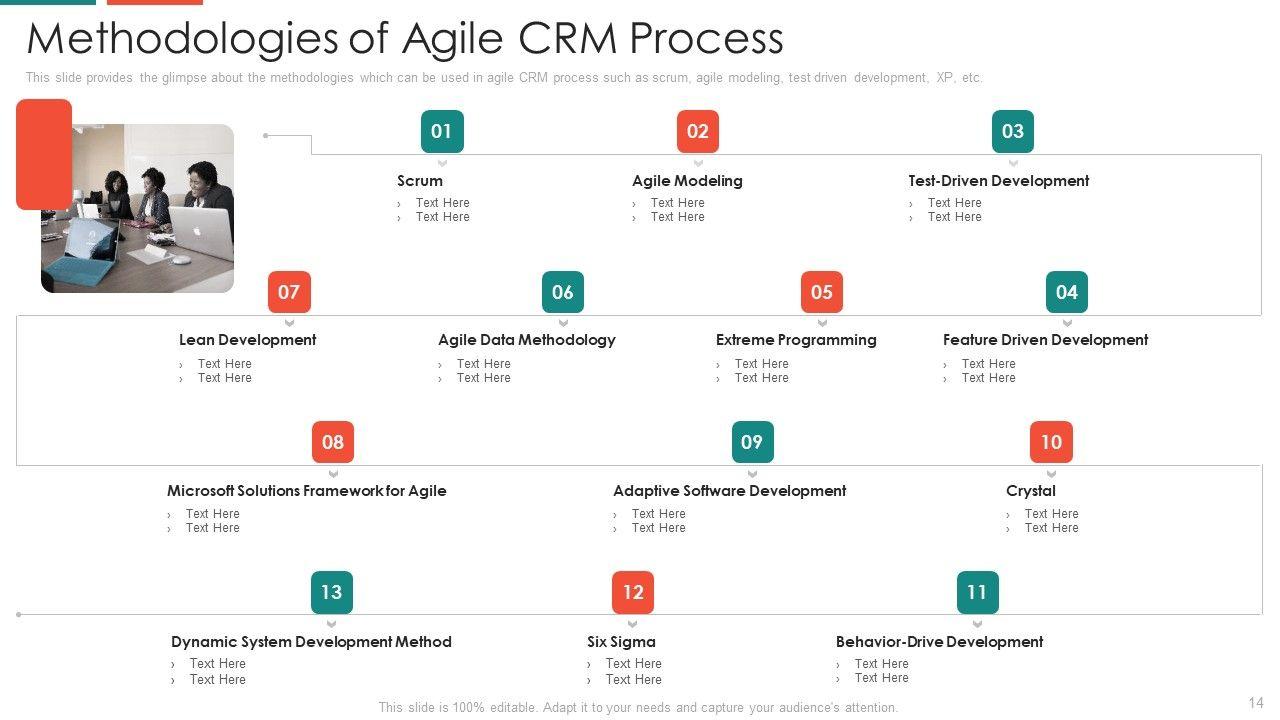Click the chevron below the 05 badge
Screen dimensions: 1280x720
pos(822,323)
